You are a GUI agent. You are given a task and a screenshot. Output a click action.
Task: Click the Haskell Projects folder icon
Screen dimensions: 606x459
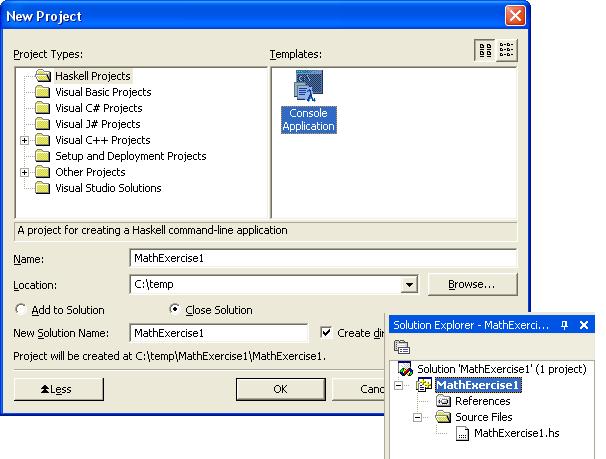[x=43, y=76]
